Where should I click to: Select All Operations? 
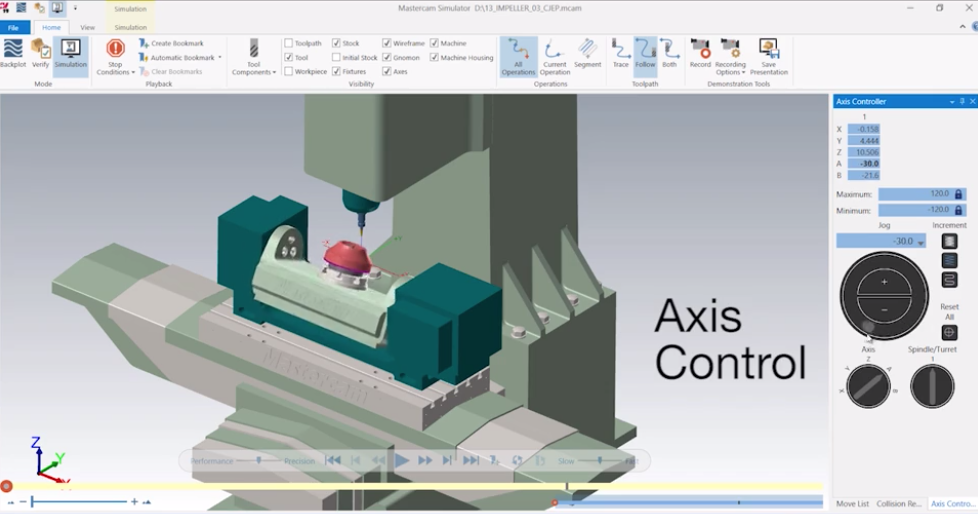(518, 57)
